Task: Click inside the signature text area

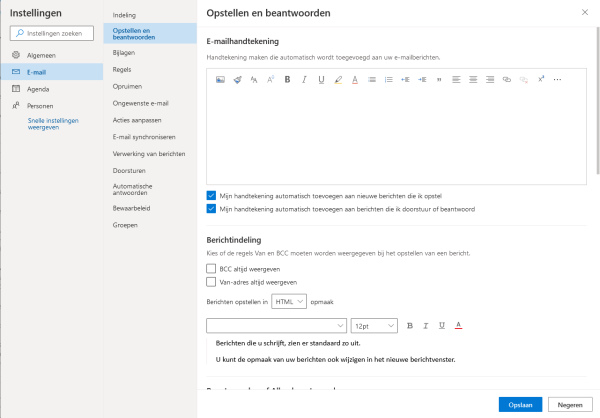Action: point(396,136)
